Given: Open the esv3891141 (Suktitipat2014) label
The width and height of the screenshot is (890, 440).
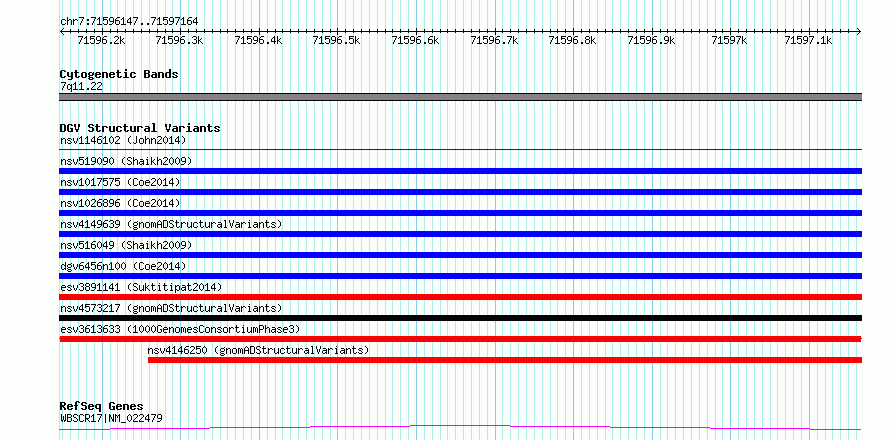Looking at the screenshot, I should coord(141,287).
